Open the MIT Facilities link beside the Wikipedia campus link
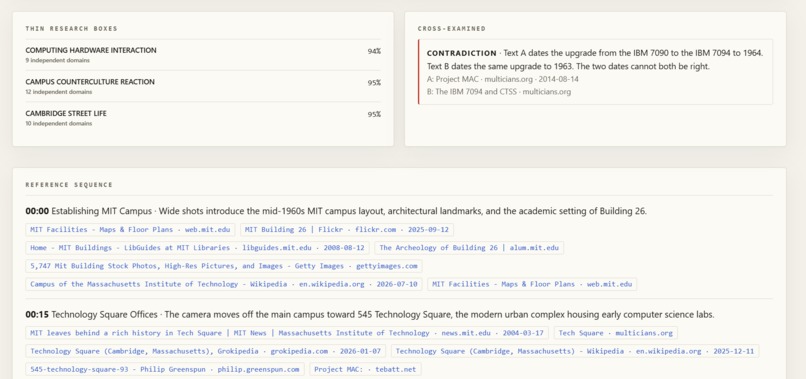The image size is (806, 379). (x=532, y=284)
